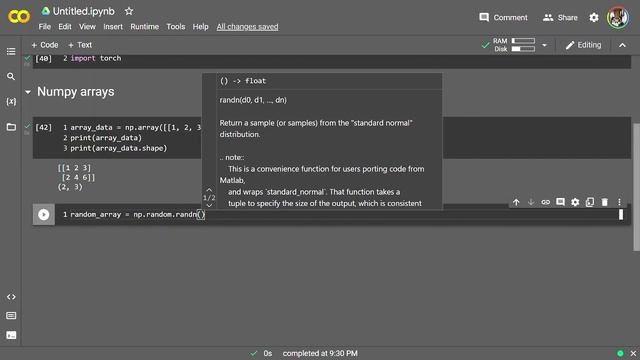Open the Tools menu
640x360 pixels.
pyautogui.click(x=176, y=27)
